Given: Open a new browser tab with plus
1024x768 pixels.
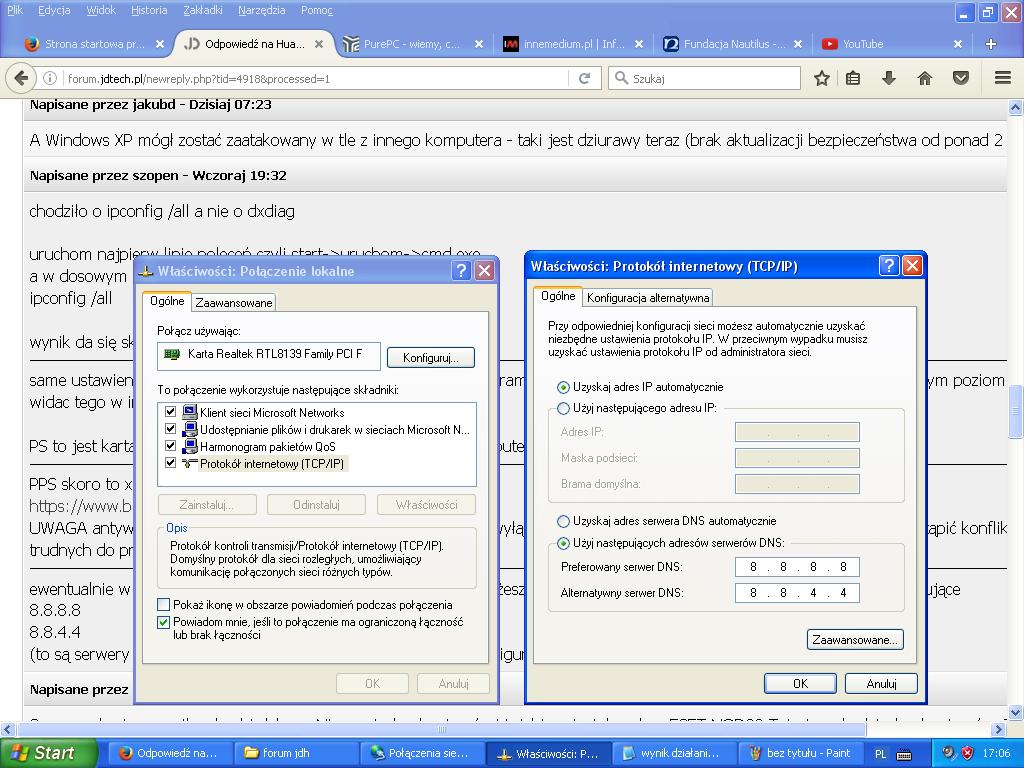Looking at the screenshot, I should 990,44.
